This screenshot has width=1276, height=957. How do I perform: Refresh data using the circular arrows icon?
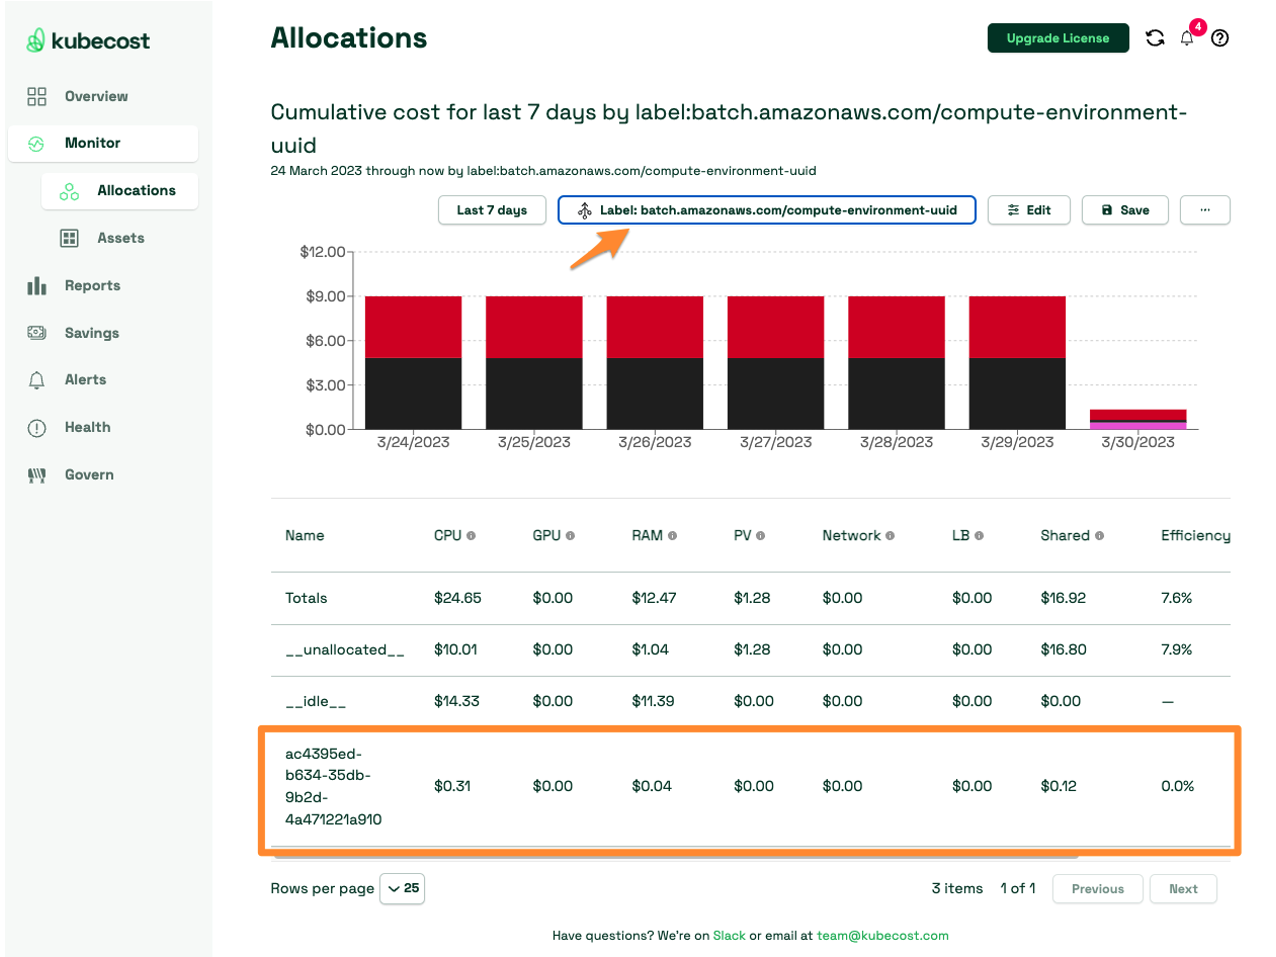tap(1155, 37)
